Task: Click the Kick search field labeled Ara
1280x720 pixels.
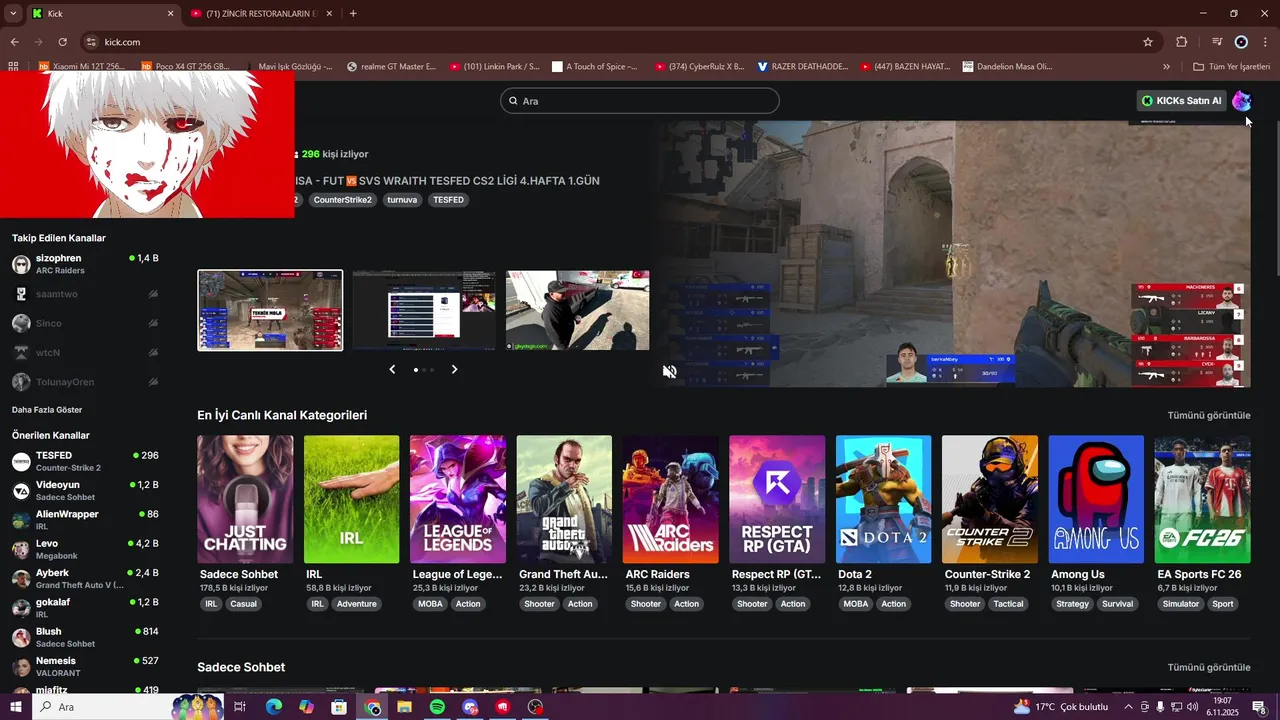Action: [x=640, y=101]
